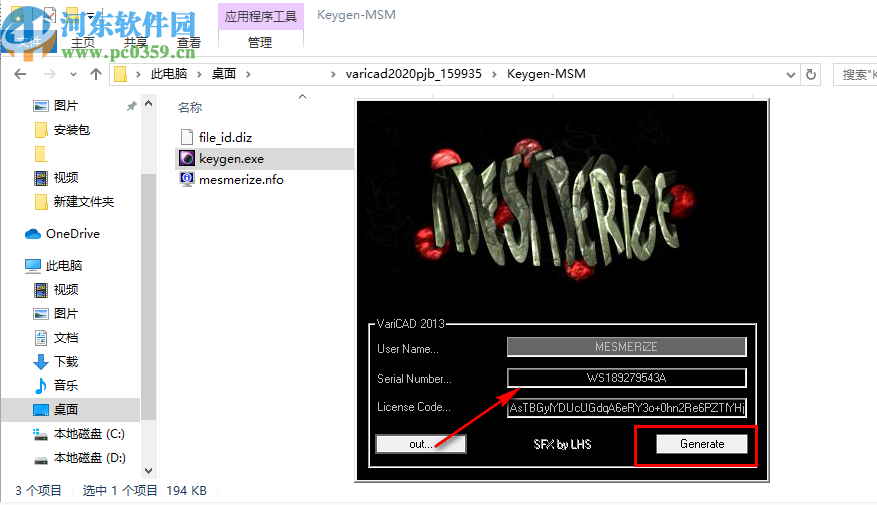Select keygen.exe in file list
This screenshot has width=877, height=505.
pyautogui.click(x=231, y=159)
